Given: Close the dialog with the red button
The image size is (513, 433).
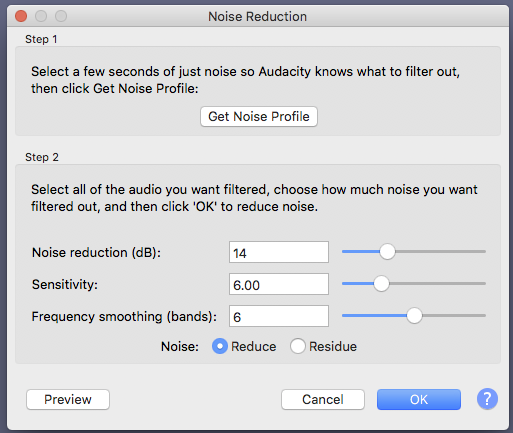Looking at the screenshot, I should (21, 16).
